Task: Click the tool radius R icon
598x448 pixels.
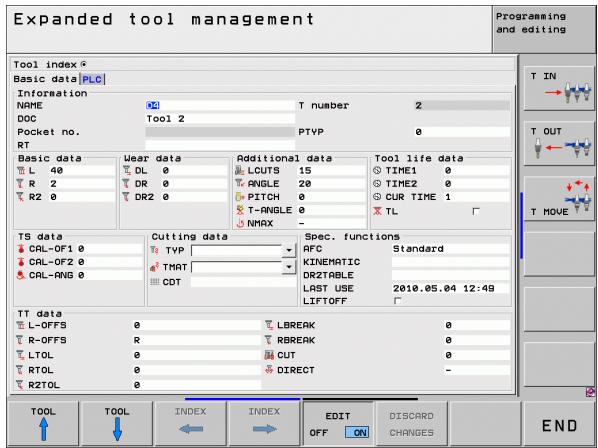Action: pyautogui.click(x=20, y=184)
